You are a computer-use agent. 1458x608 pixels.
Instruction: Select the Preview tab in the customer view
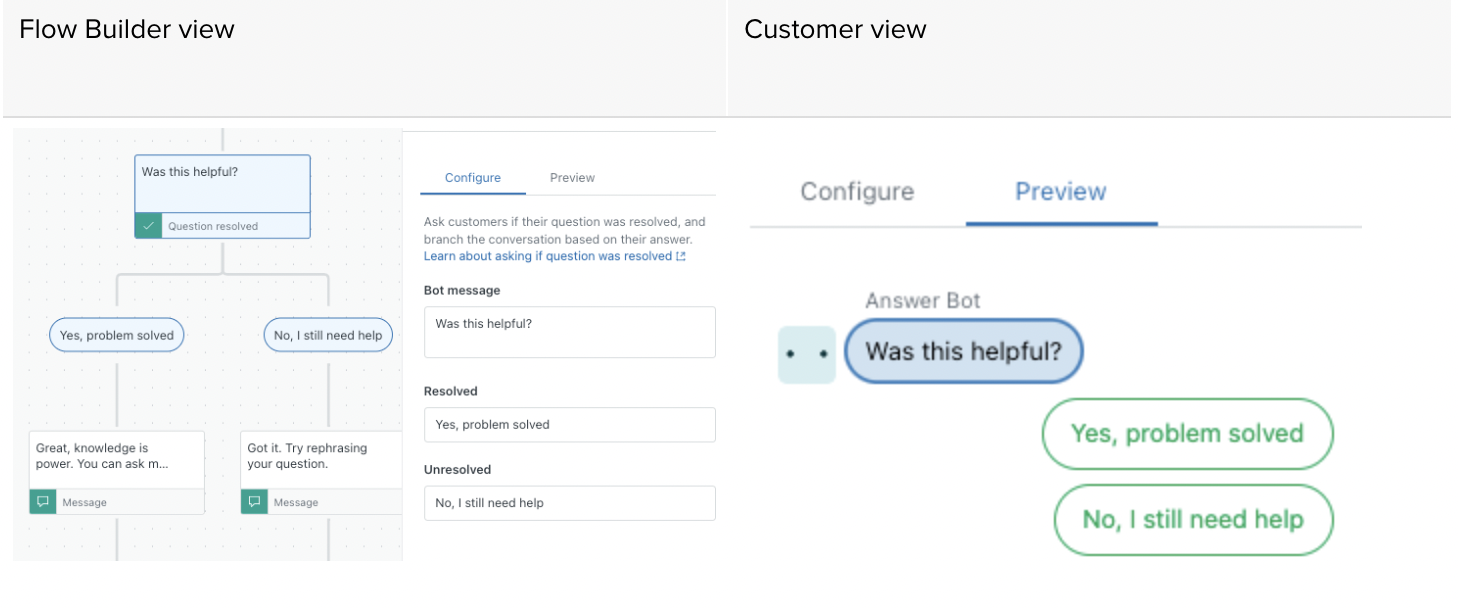pyautogui.click(x=1060, y=191)
